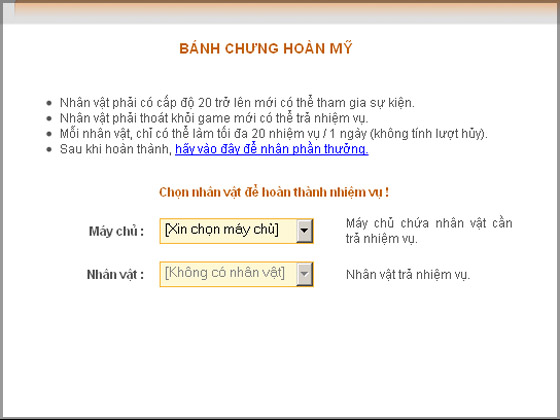560x420 pixels.
Task: Click the orange gradient header bar
Action: [280, 12]
